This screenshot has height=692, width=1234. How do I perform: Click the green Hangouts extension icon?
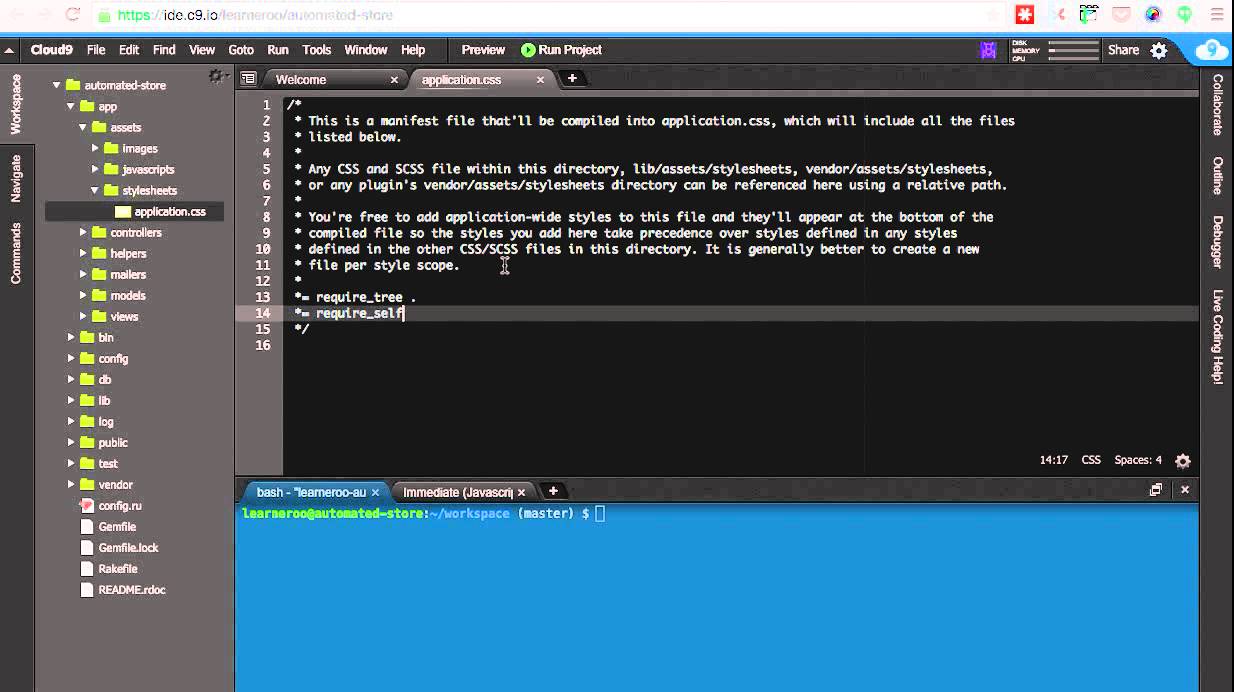[x=1185, y=15]
